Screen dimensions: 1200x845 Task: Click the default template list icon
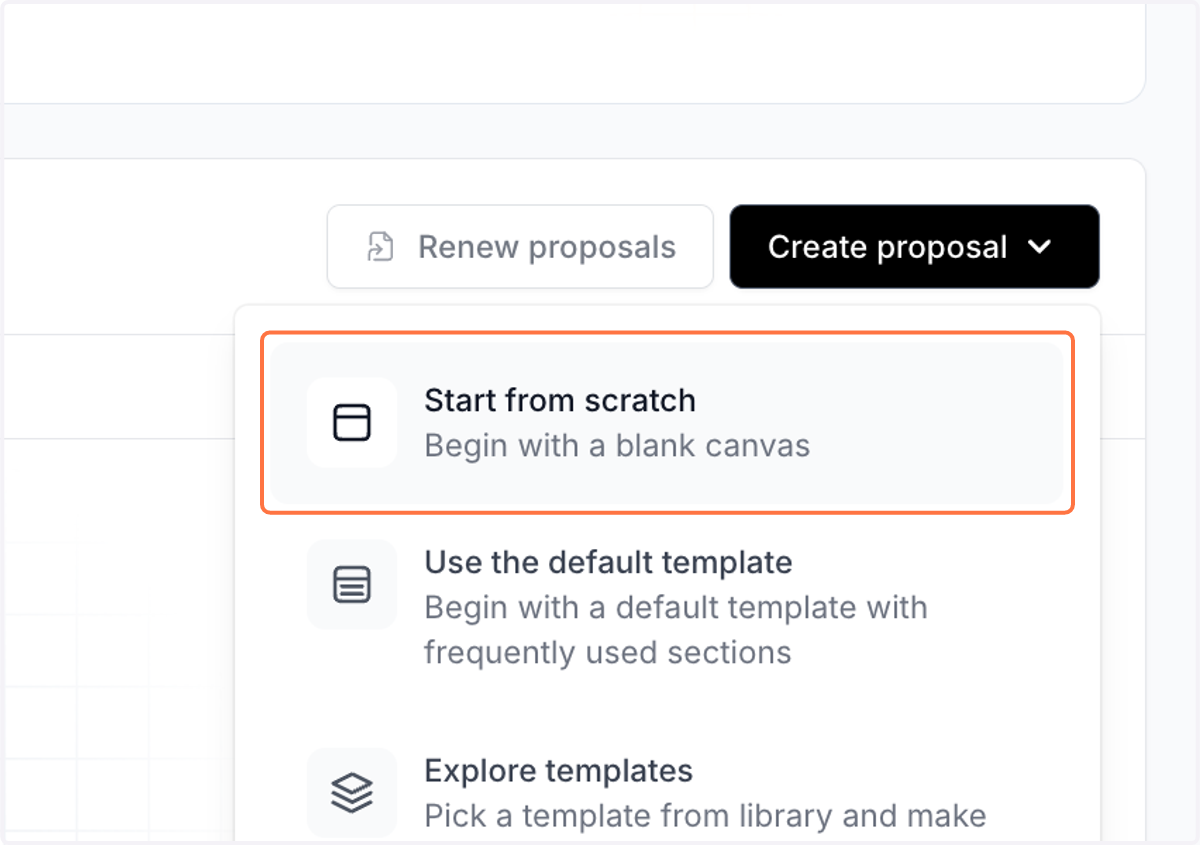pos(352,584)
